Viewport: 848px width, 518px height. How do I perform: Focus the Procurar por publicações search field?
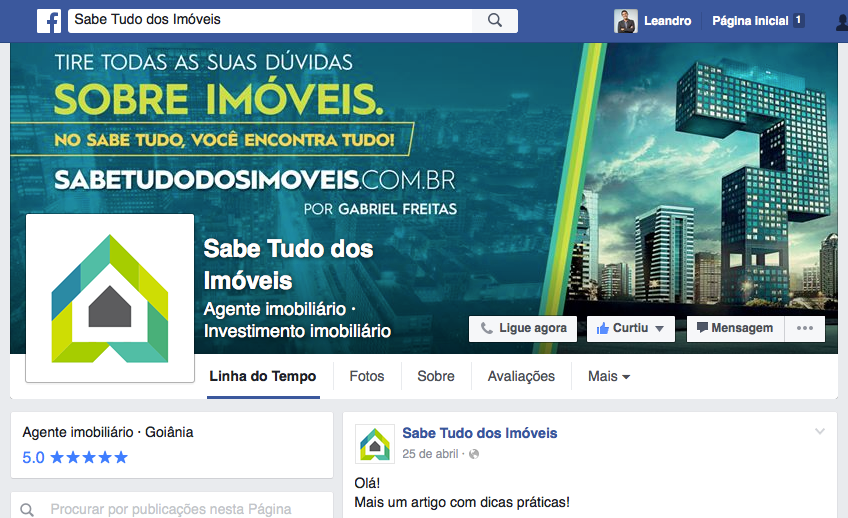coord(172,509)
